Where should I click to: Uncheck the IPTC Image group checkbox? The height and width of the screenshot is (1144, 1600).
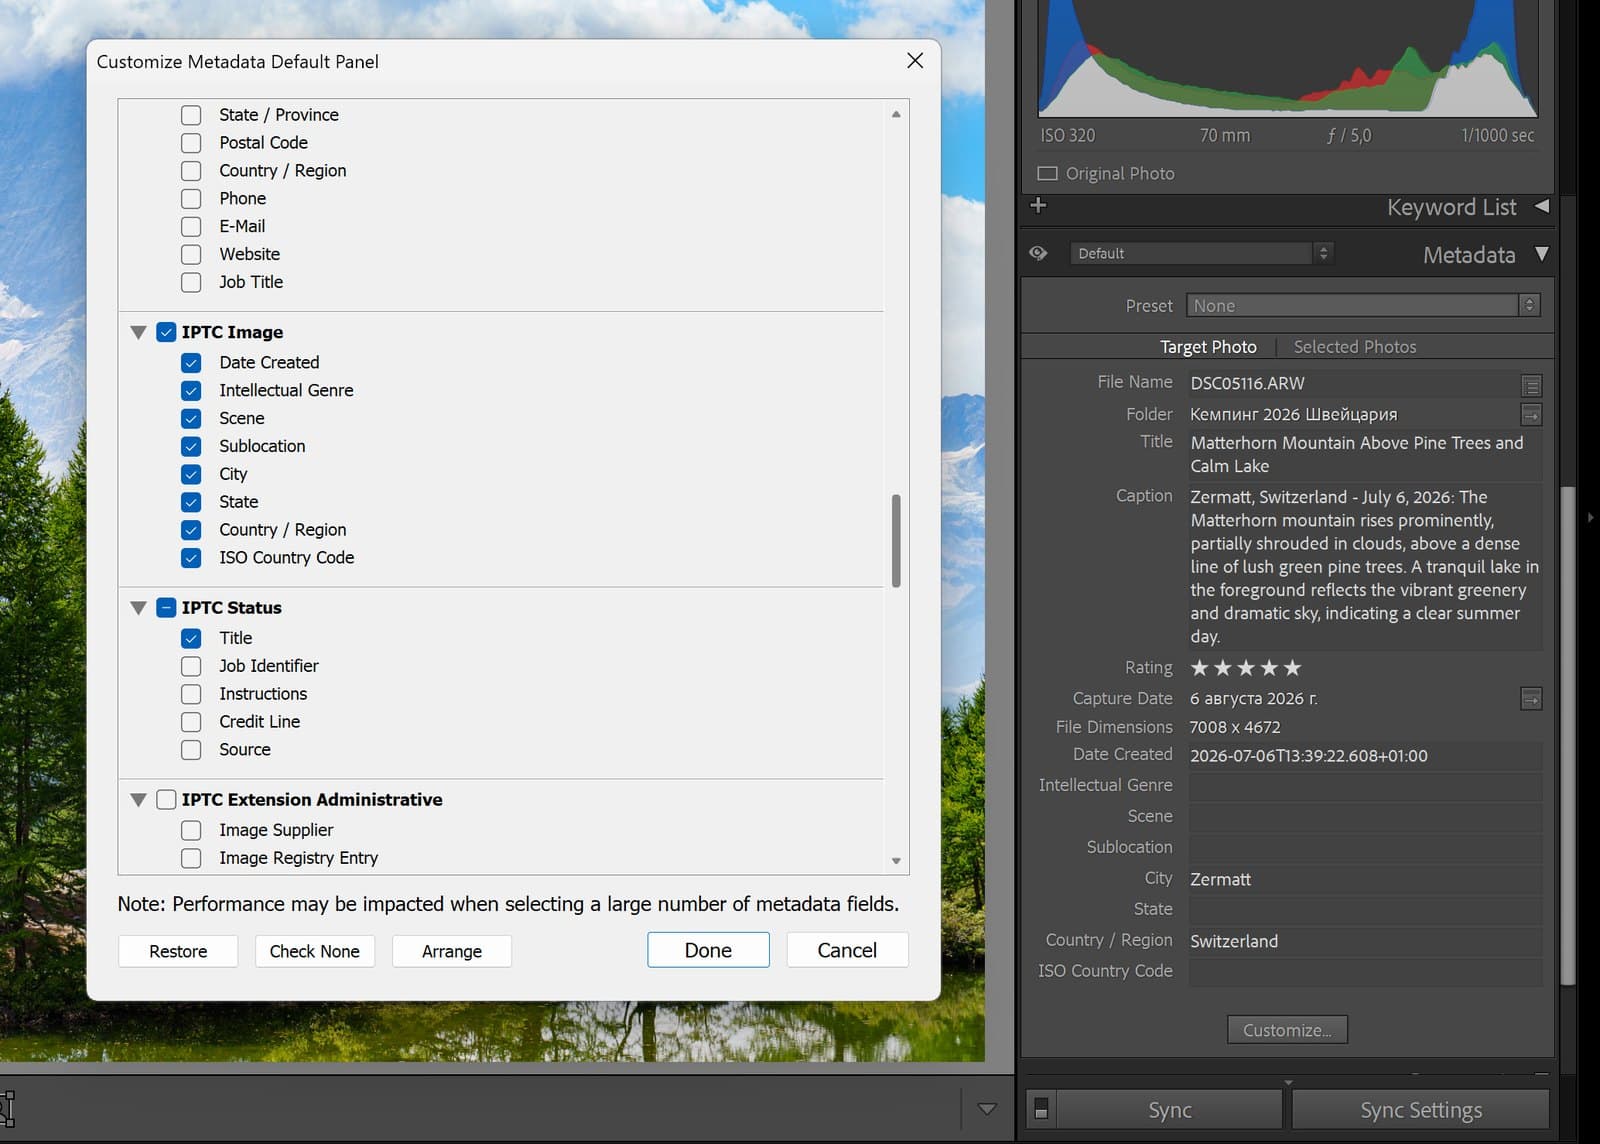[x=166, y=332]
